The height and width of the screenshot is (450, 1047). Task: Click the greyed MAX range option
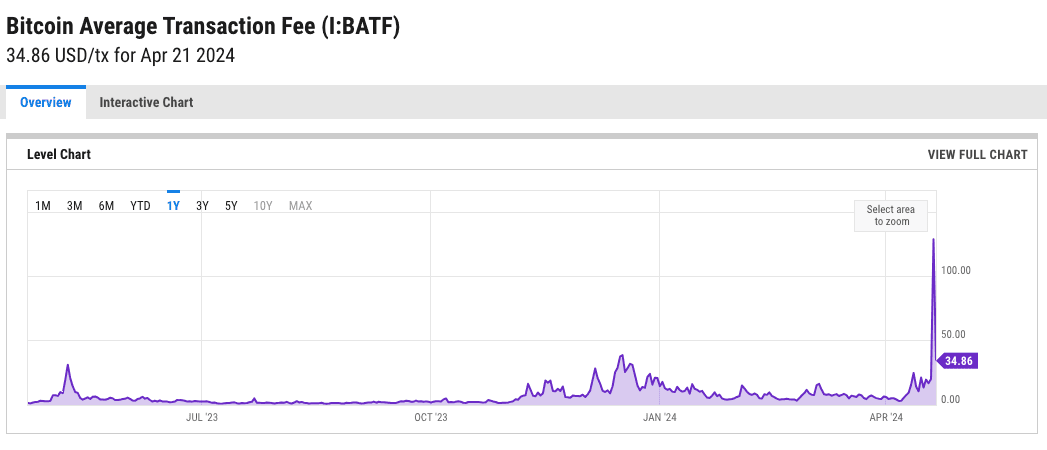coord(300,206)
